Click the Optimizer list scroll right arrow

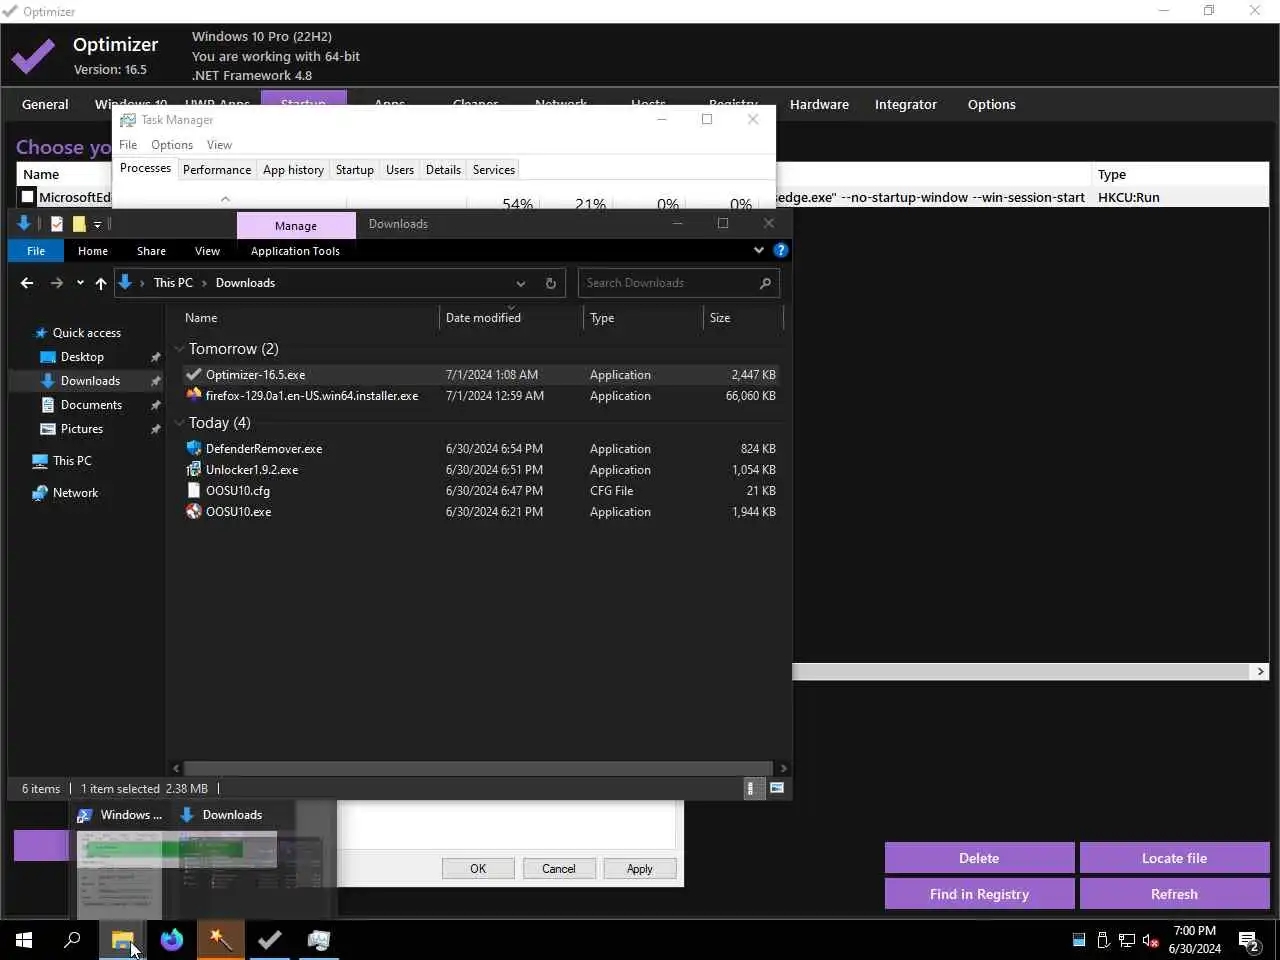[x=1261, y=672]
